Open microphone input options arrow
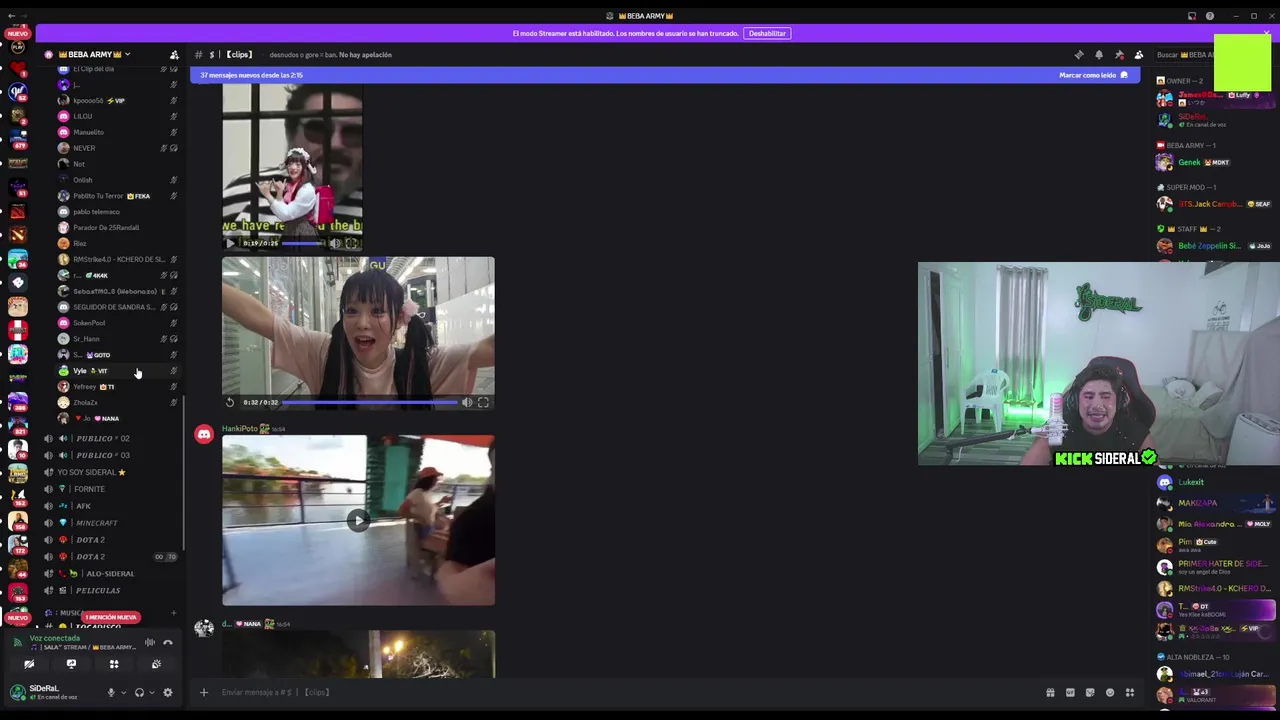The height and width of the screenshot is (720, 1280). (x=123, y=693)
